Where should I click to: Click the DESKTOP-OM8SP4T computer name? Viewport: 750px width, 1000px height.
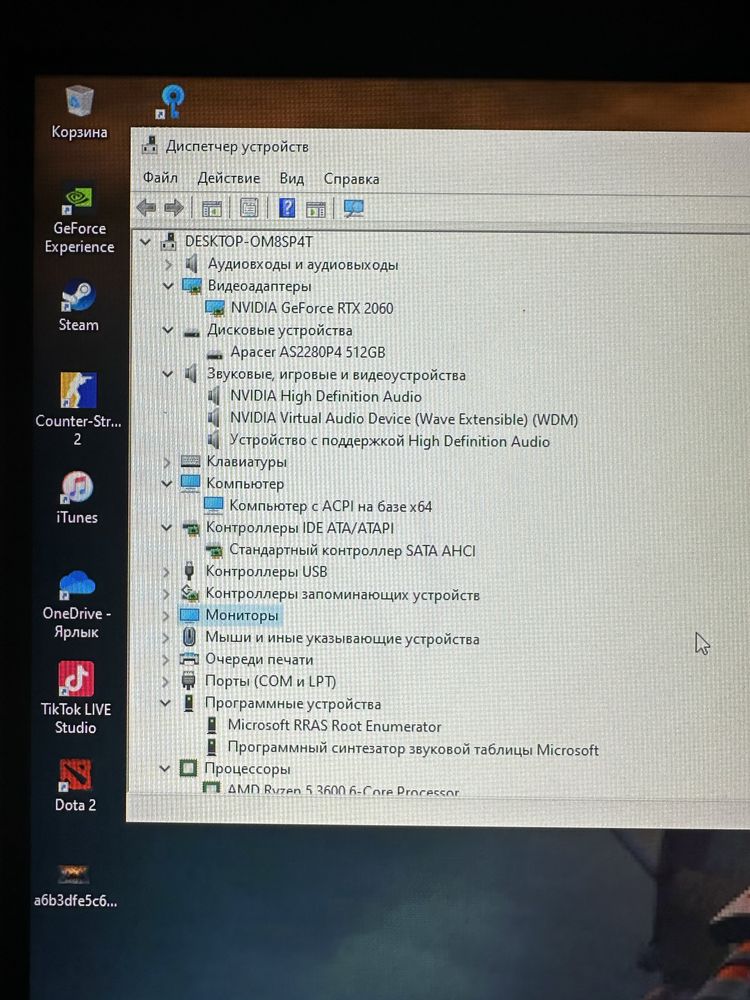coord(249,242)
